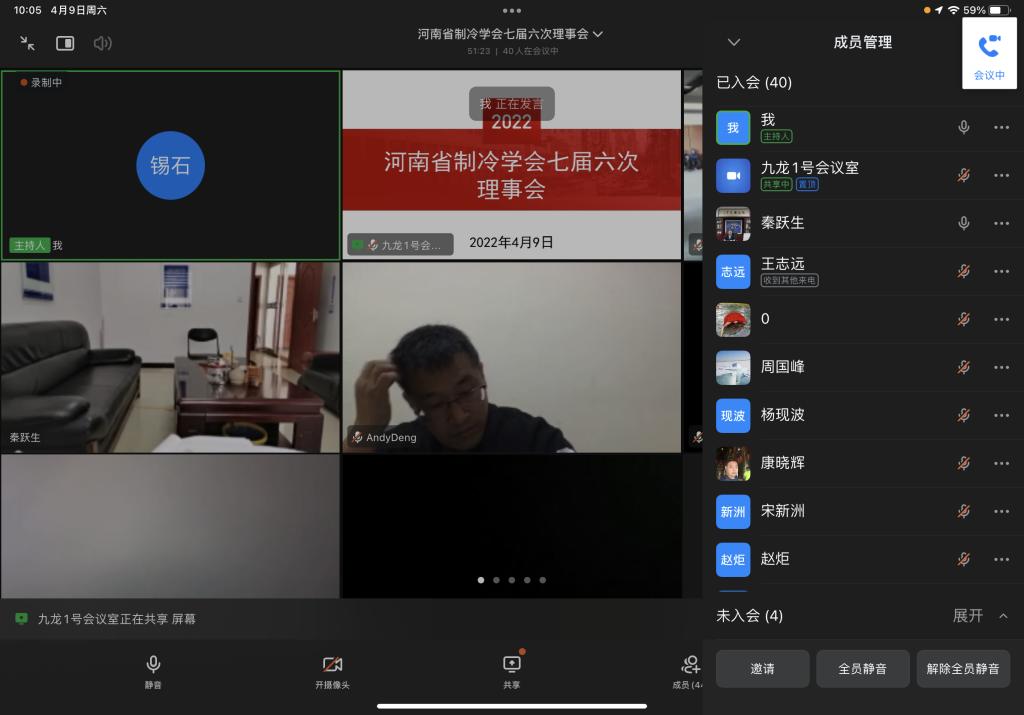
Task: Open the 共享 screen share button
Action: coord(511,670)
